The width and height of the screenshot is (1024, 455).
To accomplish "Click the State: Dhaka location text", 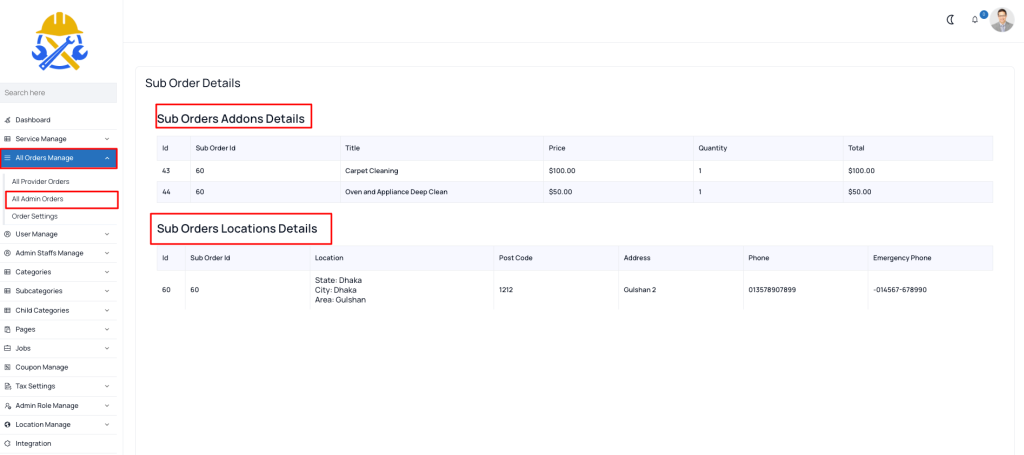I will pyautogui.click(x=338, y=280).
